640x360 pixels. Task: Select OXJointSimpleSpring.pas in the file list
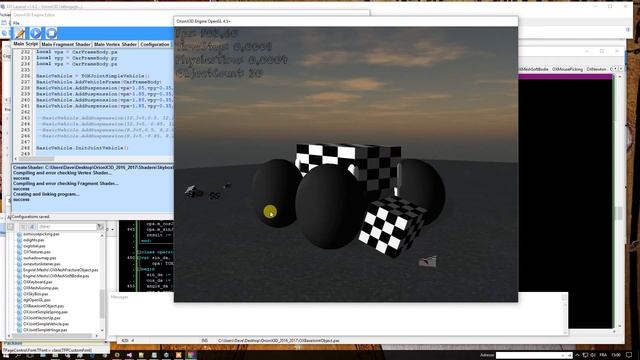[45, 312]
